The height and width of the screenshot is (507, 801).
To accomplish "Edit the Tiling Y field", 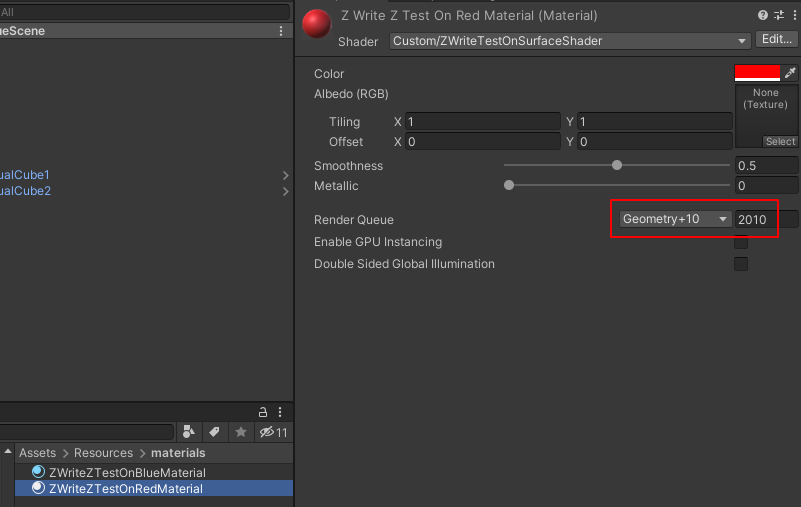I will click(654, 122).
